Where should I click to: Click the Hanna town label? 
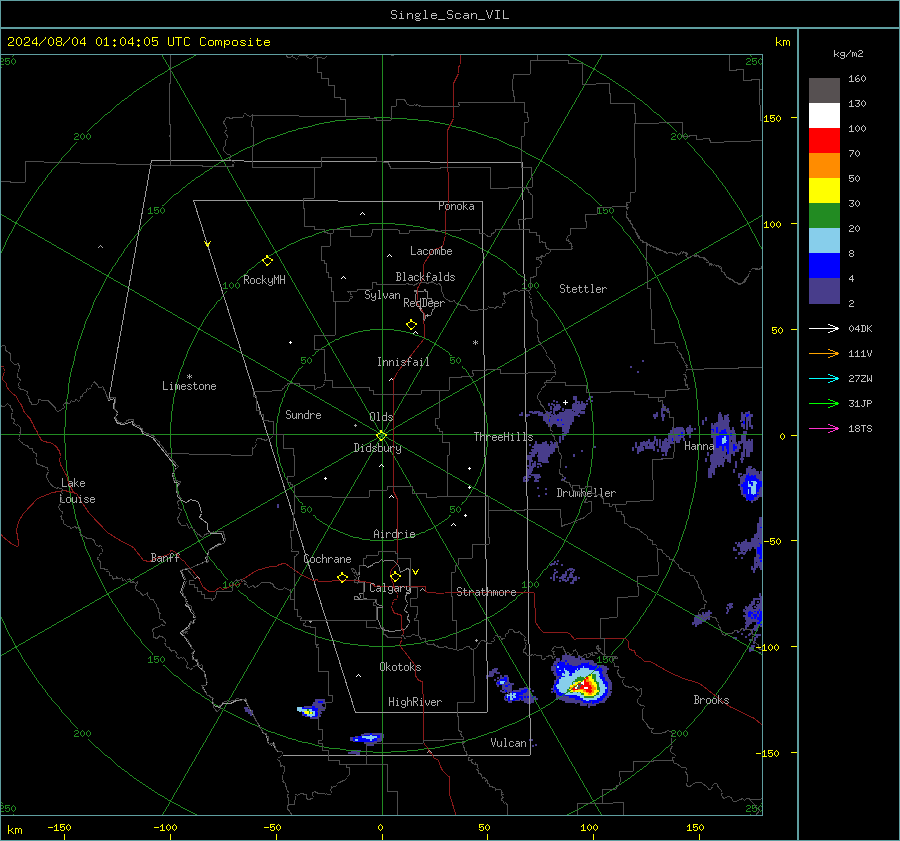pyautogui.click(x=699, y=446)
